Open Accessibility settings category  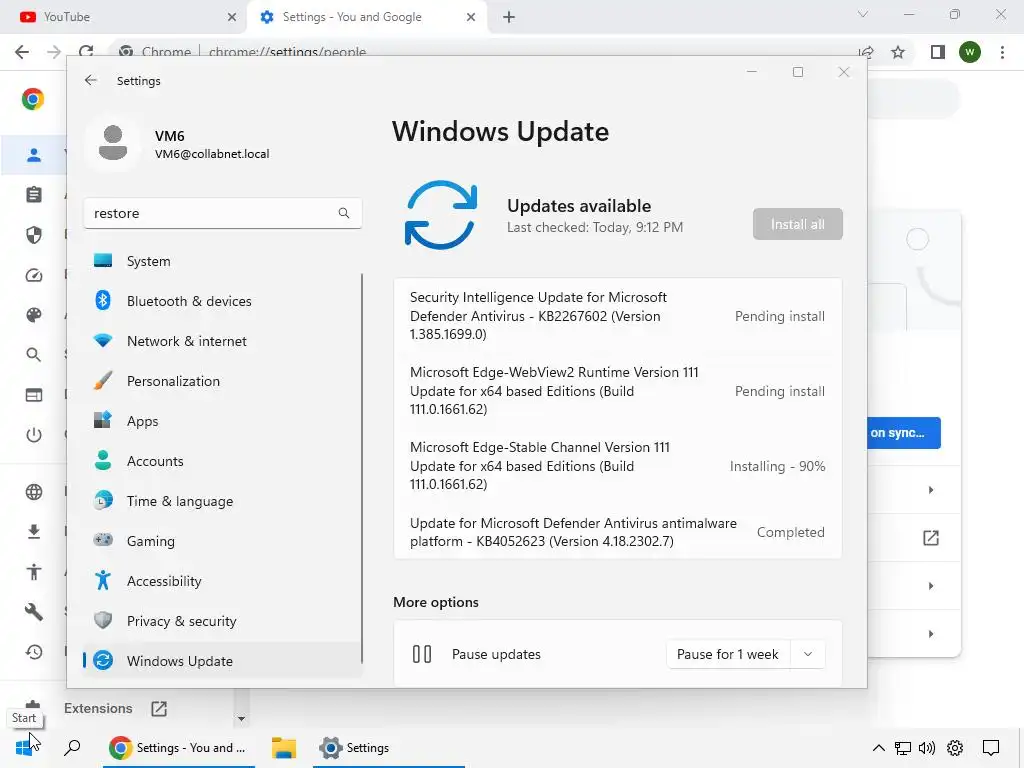[x=222, y=581]
